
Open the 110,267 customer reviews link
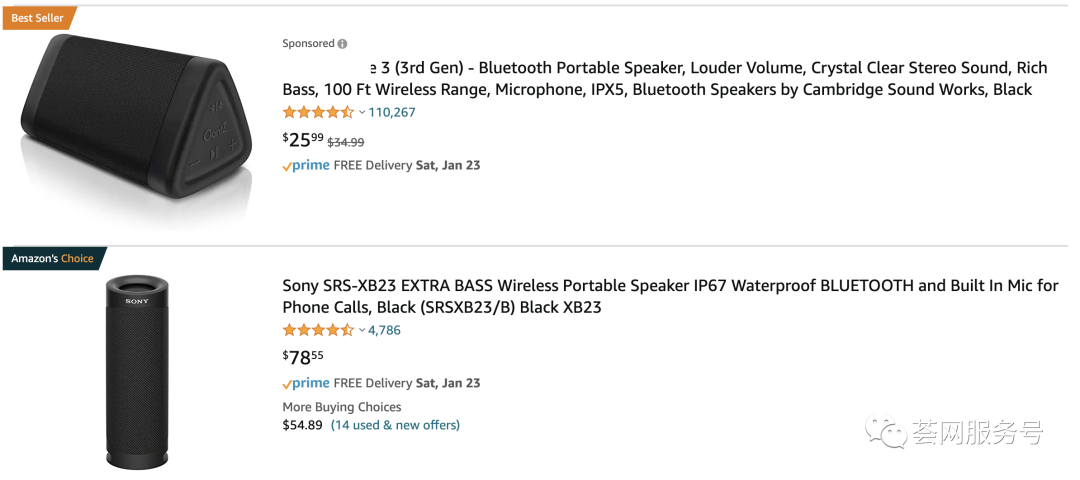392,112
